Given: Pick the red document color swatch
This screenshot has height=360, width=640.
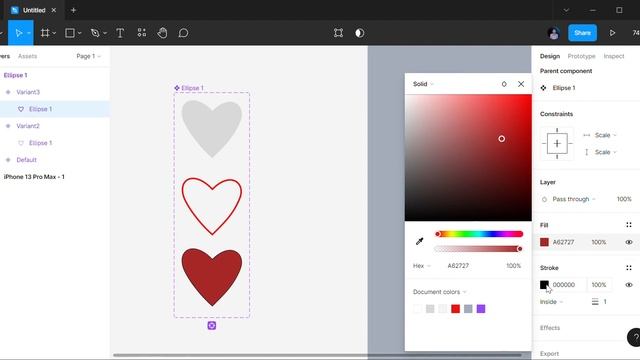Looking at the screenshot, I should coord(456,309).
